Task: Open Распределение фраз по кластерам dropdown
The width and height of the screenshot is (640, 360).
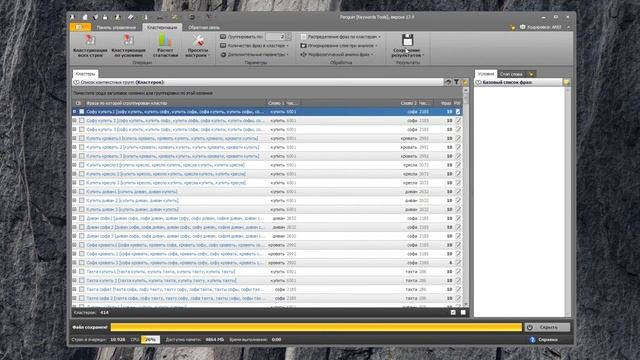Action: (341, 37)
